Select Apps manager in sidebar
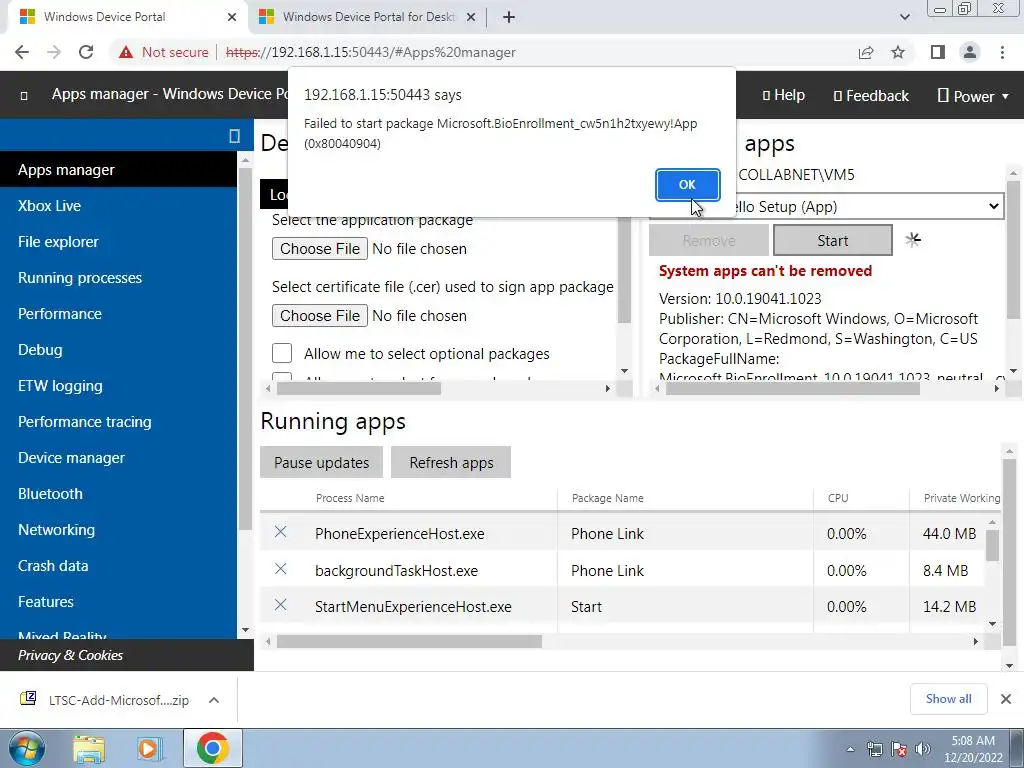 click(118, 170)
